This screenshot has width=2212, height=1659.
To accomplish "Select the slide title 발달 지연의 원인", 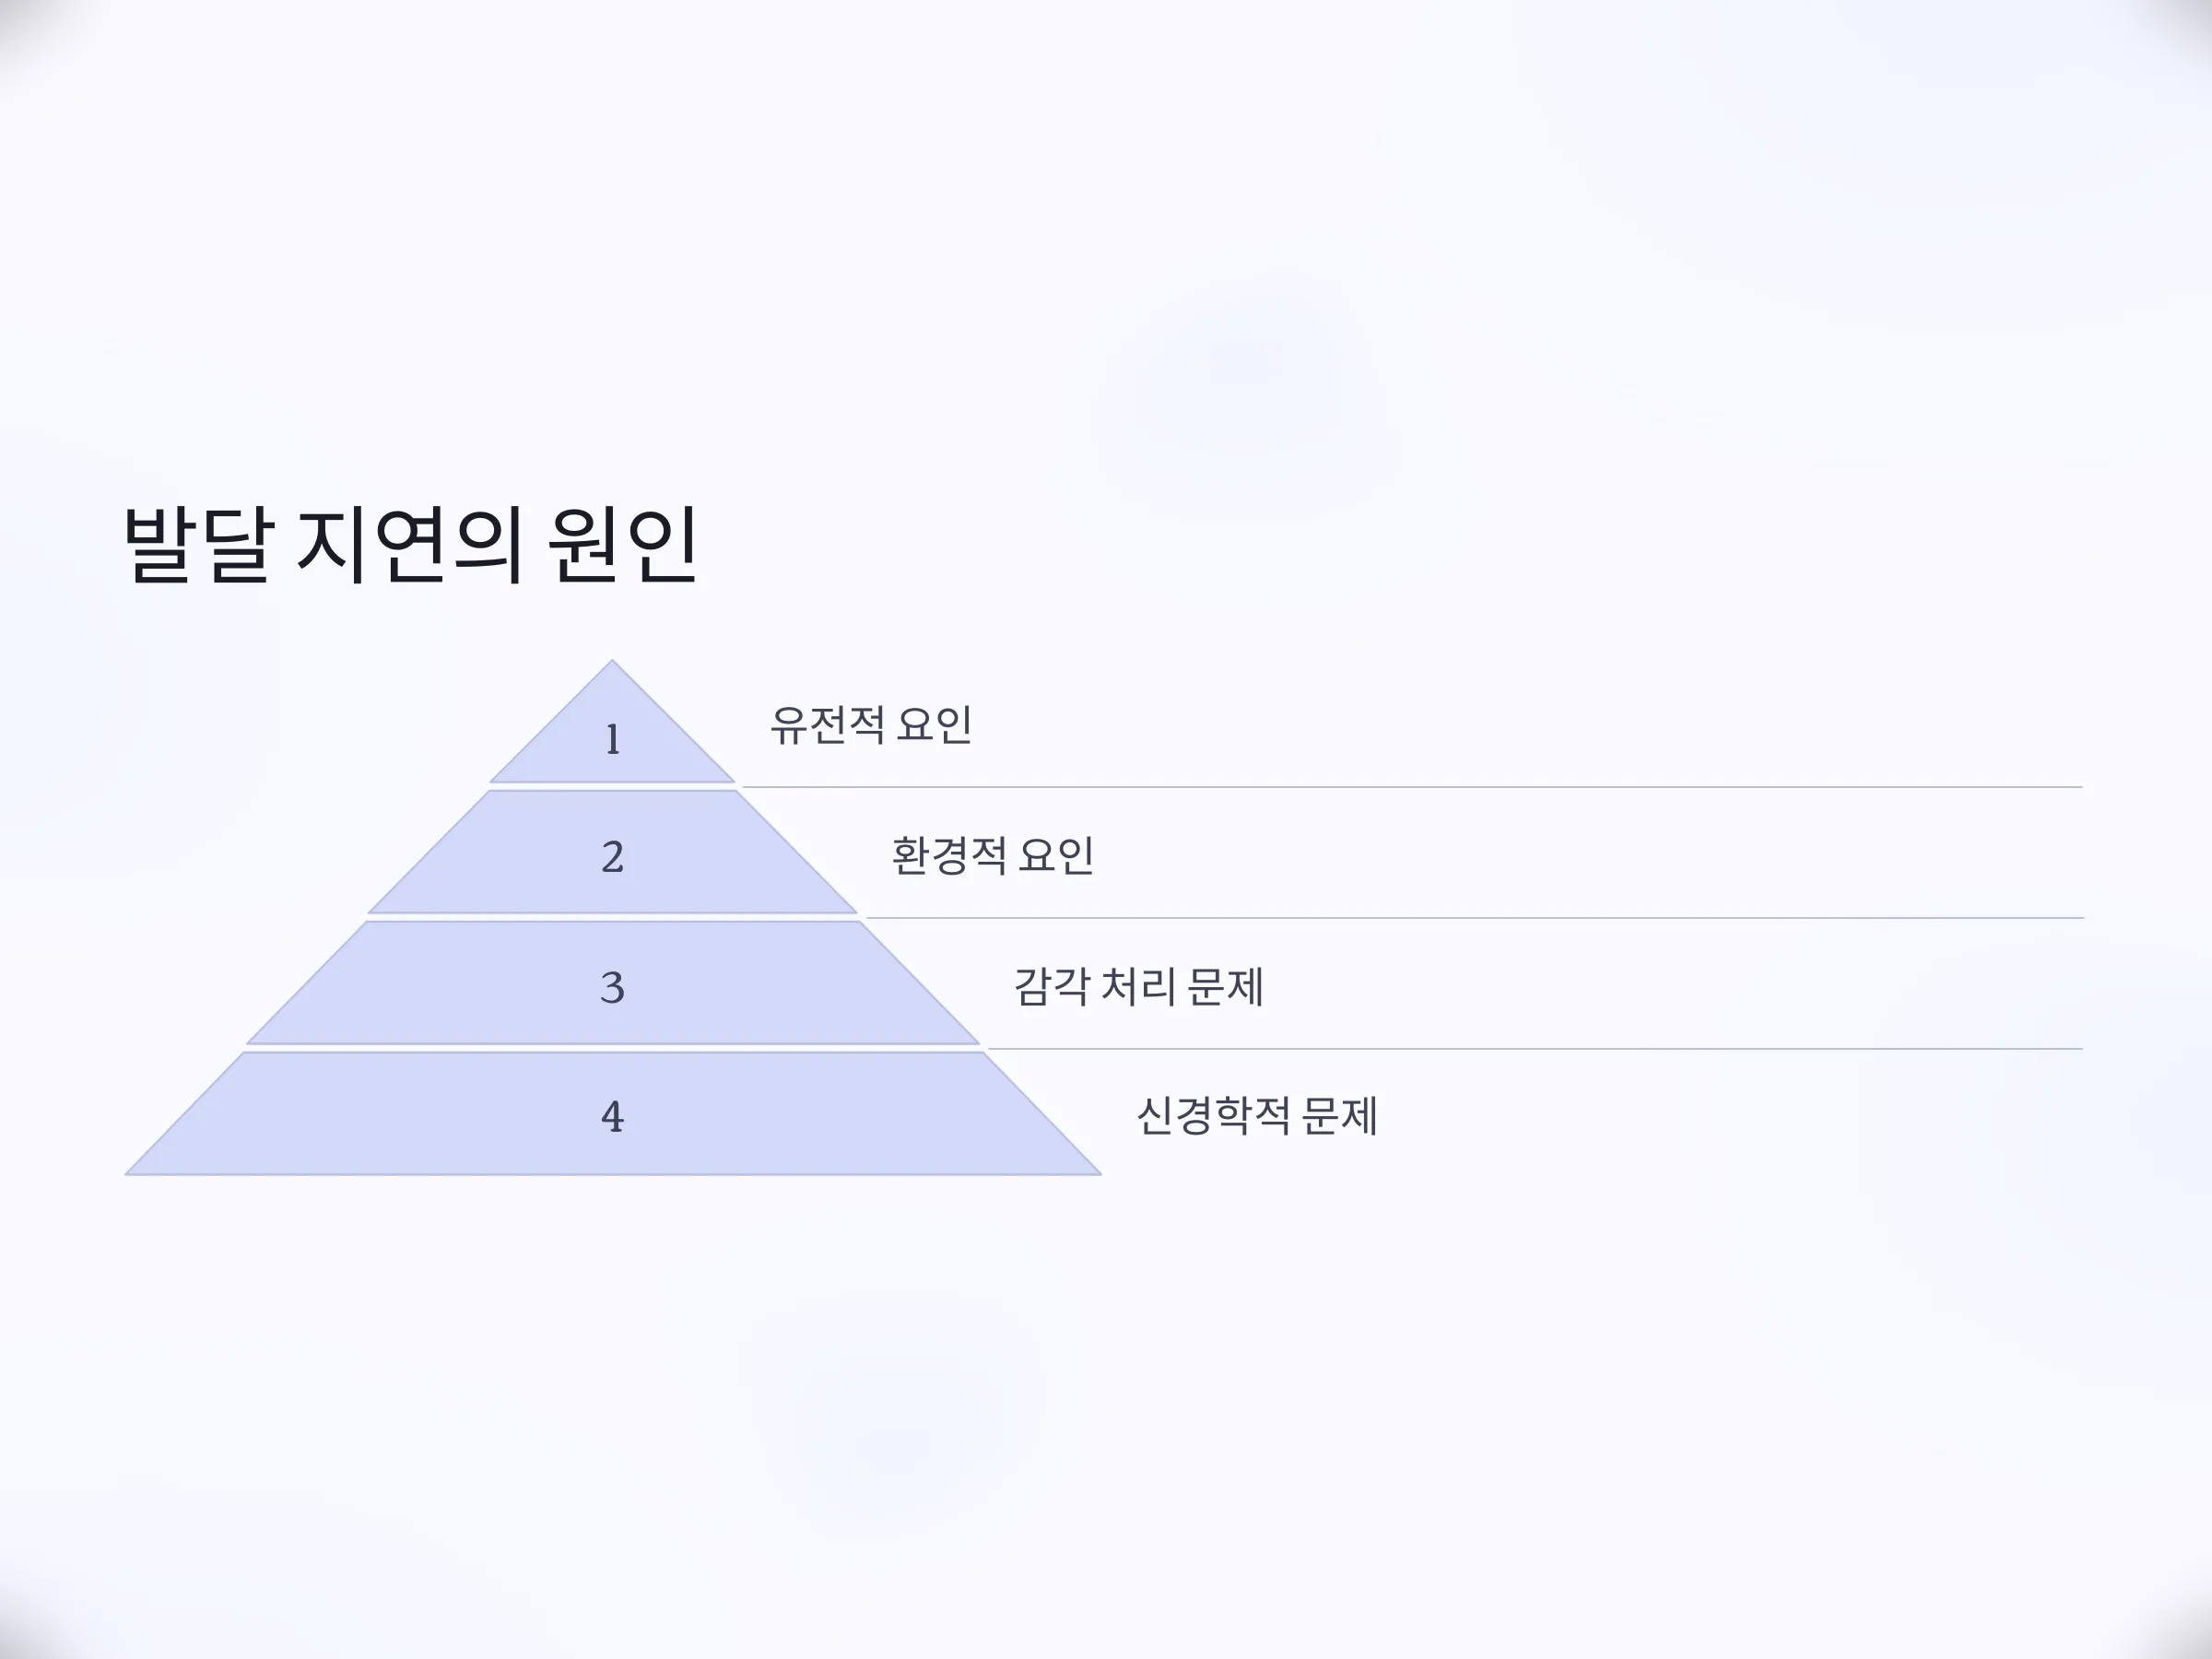I will coord(410,545).
